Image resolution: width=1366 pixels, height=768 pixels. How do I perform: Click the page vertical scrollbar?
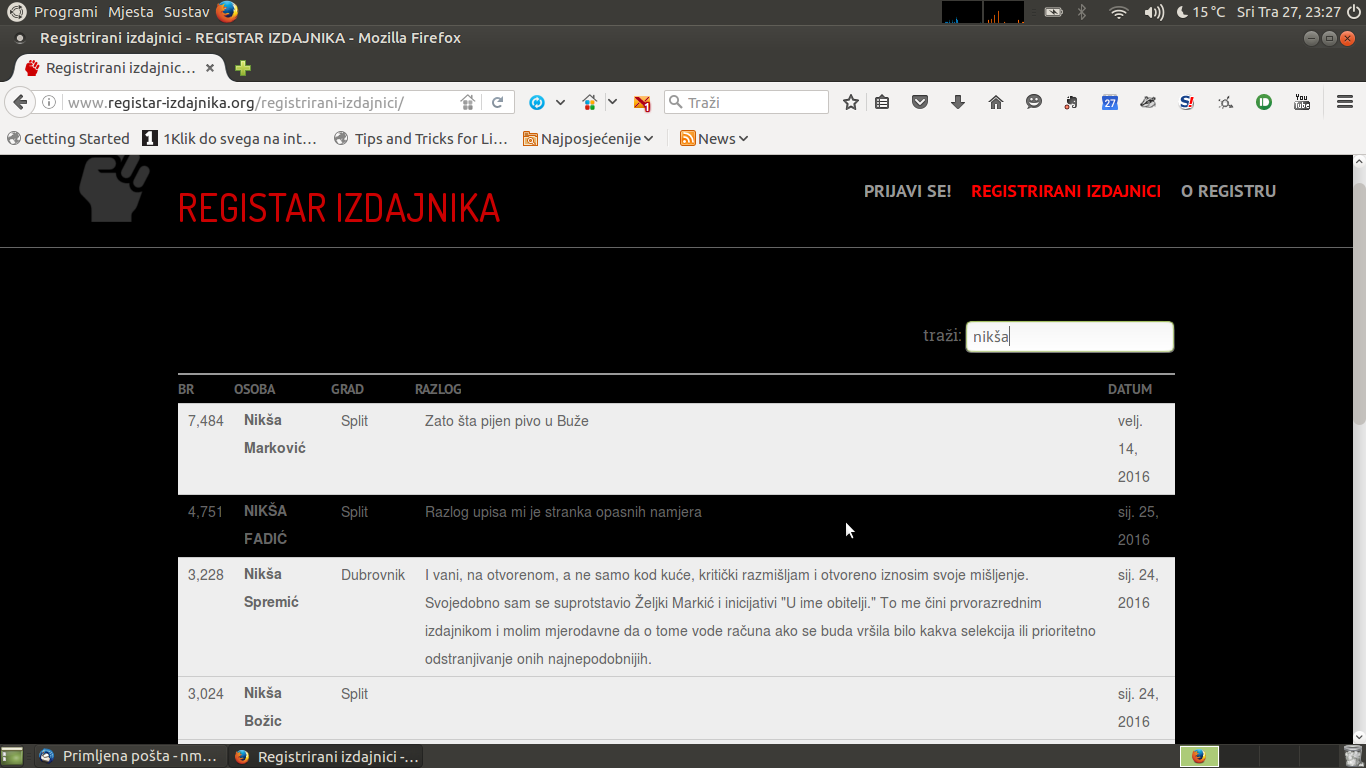pos(1358,300)
